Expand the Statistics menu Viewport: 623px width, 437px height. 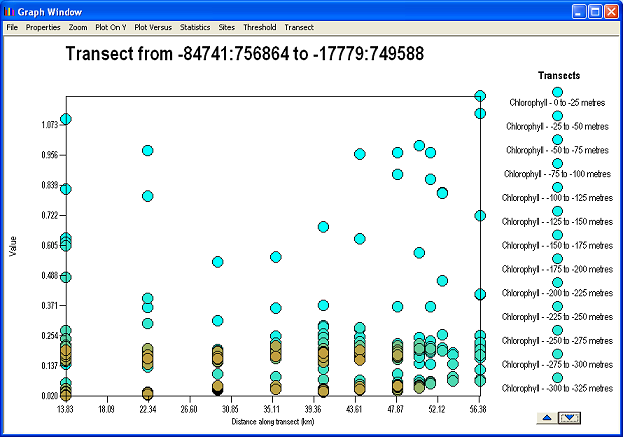(195, 27)
